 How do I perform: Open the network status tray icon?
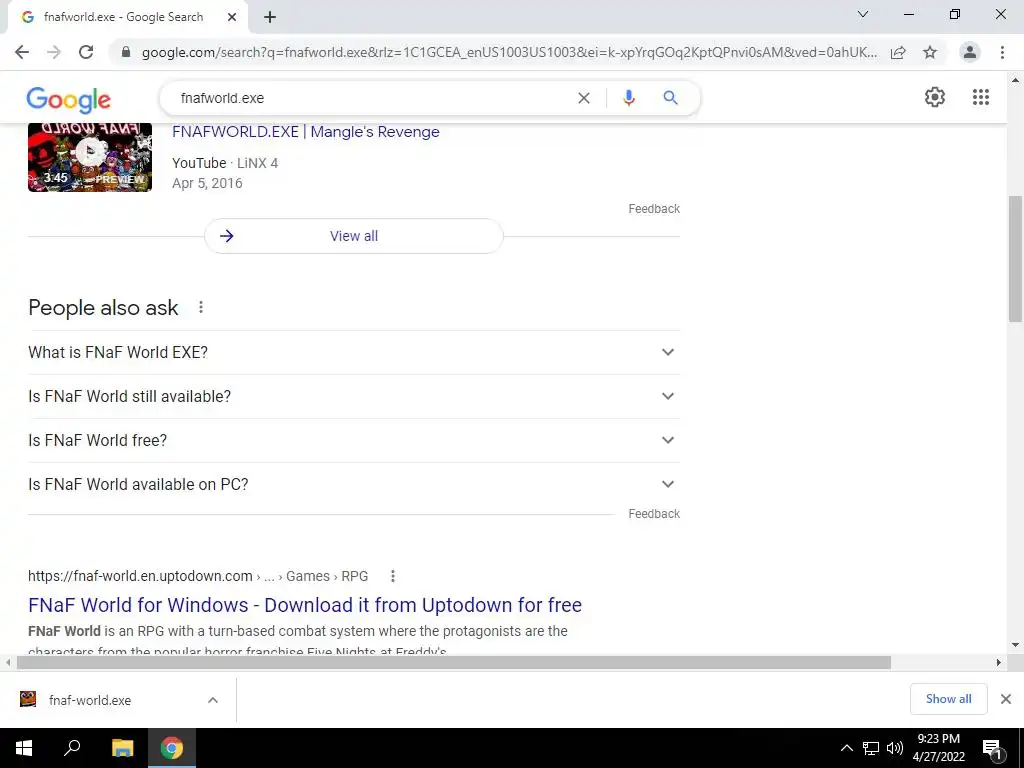pyautogui.click(x=871, y=748)
